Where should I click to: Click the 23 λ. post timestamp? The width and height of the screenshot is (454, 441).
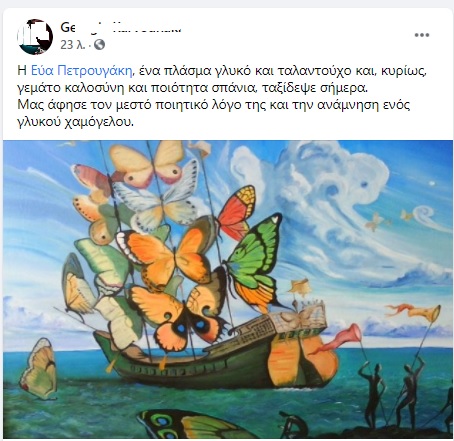(72, 45)
